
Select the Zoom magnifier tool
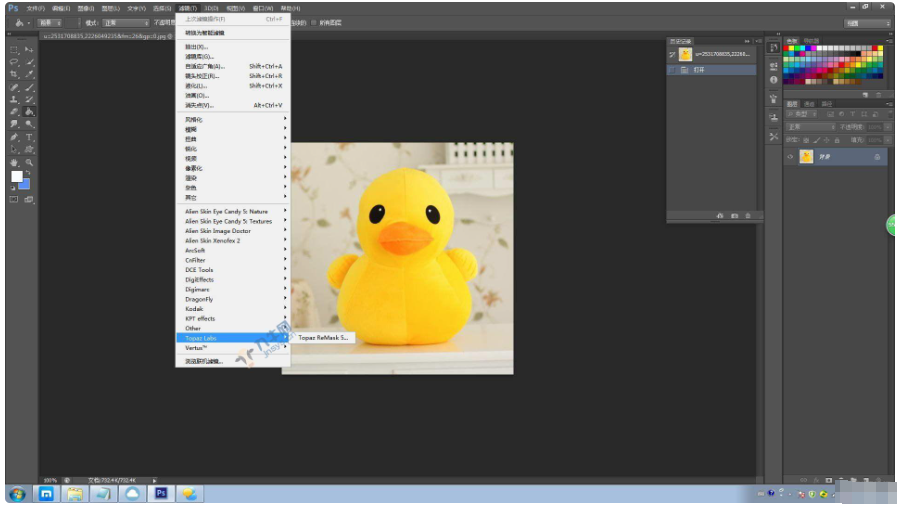tap(29, 162)
